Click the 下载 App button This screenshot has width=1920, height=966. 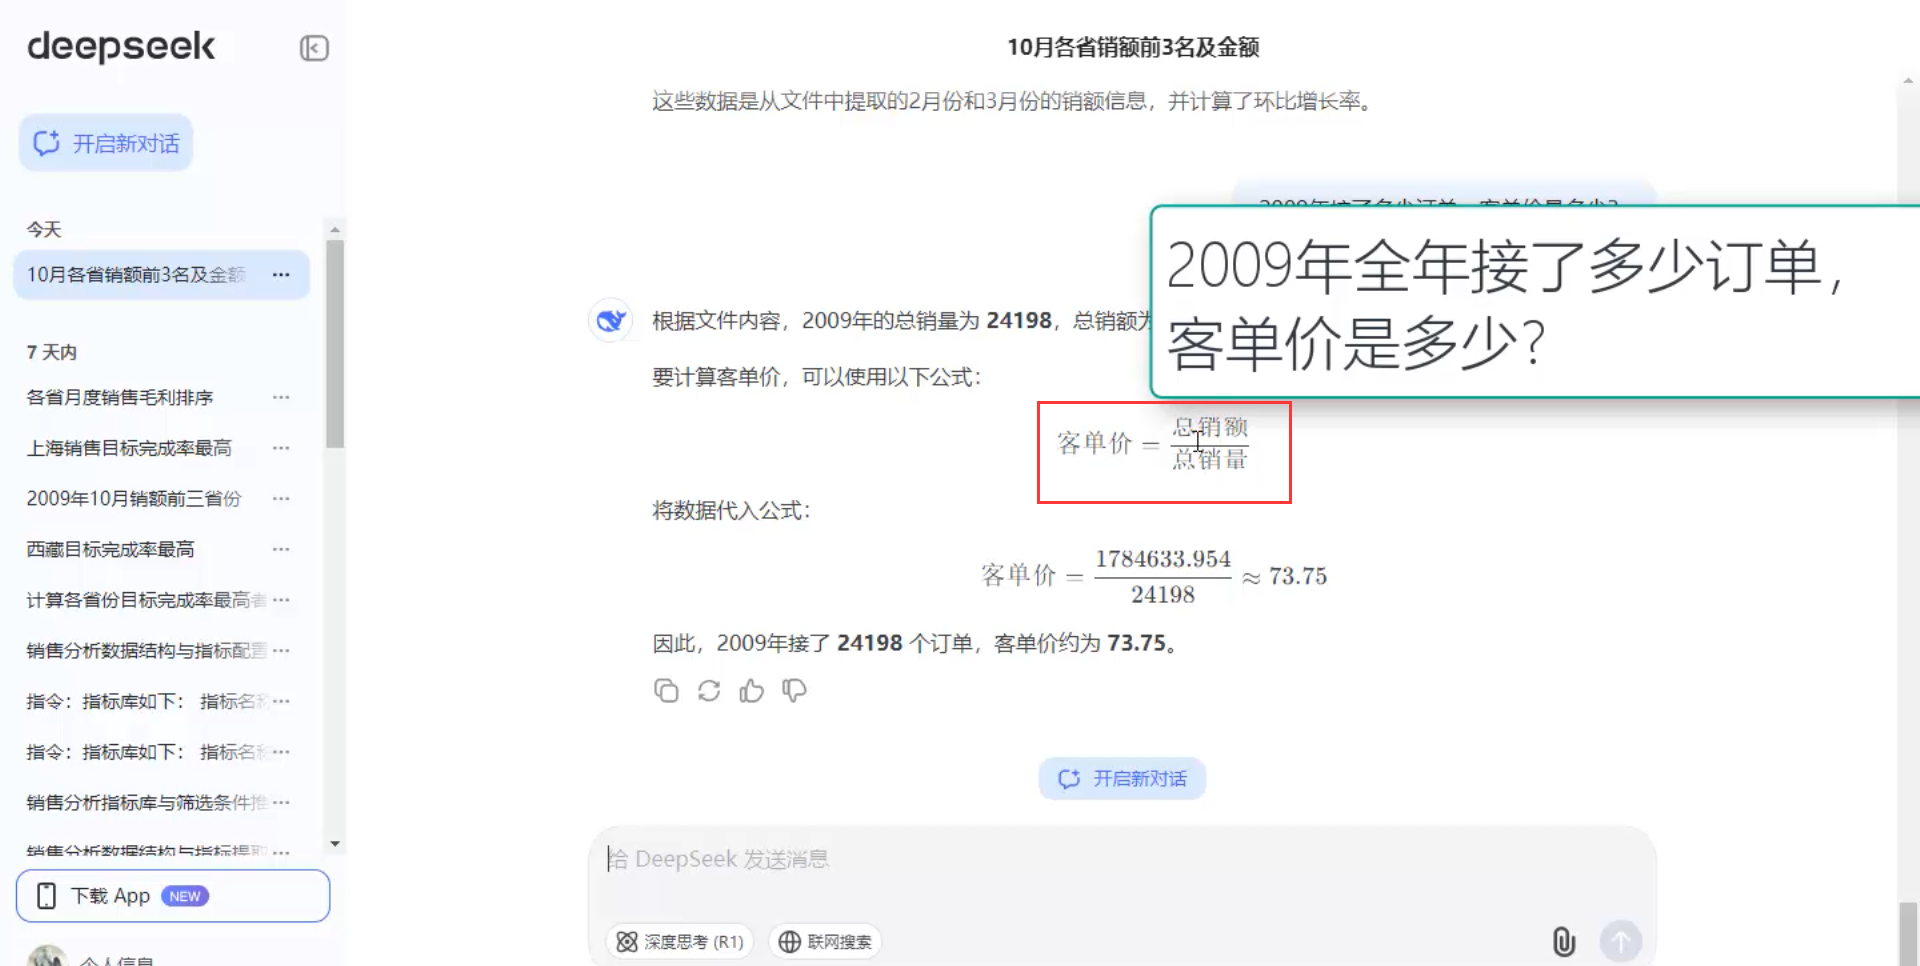(173, 896)
